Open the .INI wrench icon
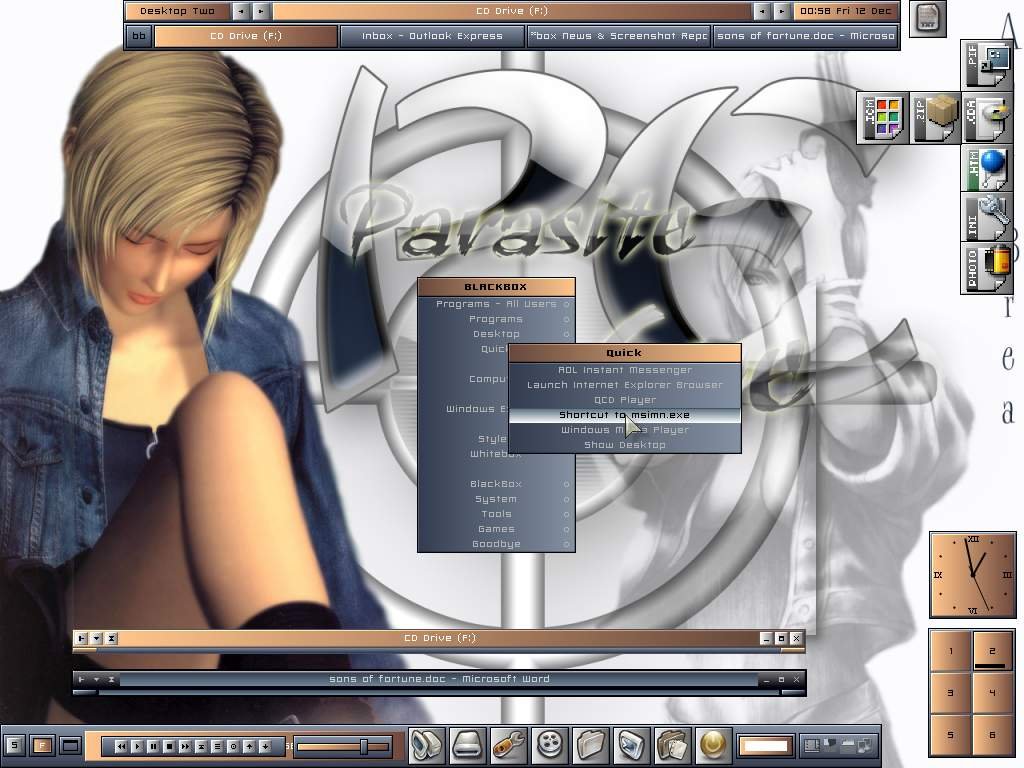Viewport: 1024px width, 768px height. pos(986,217)
